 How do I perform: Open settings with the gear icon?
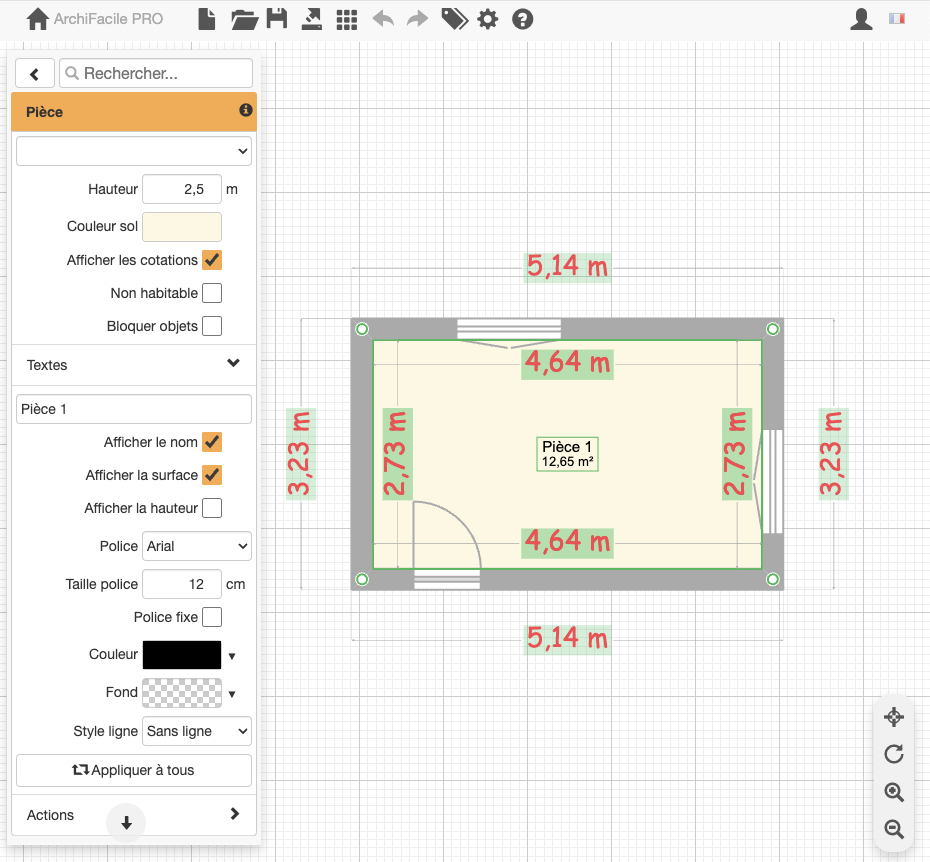pyautogui.click(x=487, y=19)
